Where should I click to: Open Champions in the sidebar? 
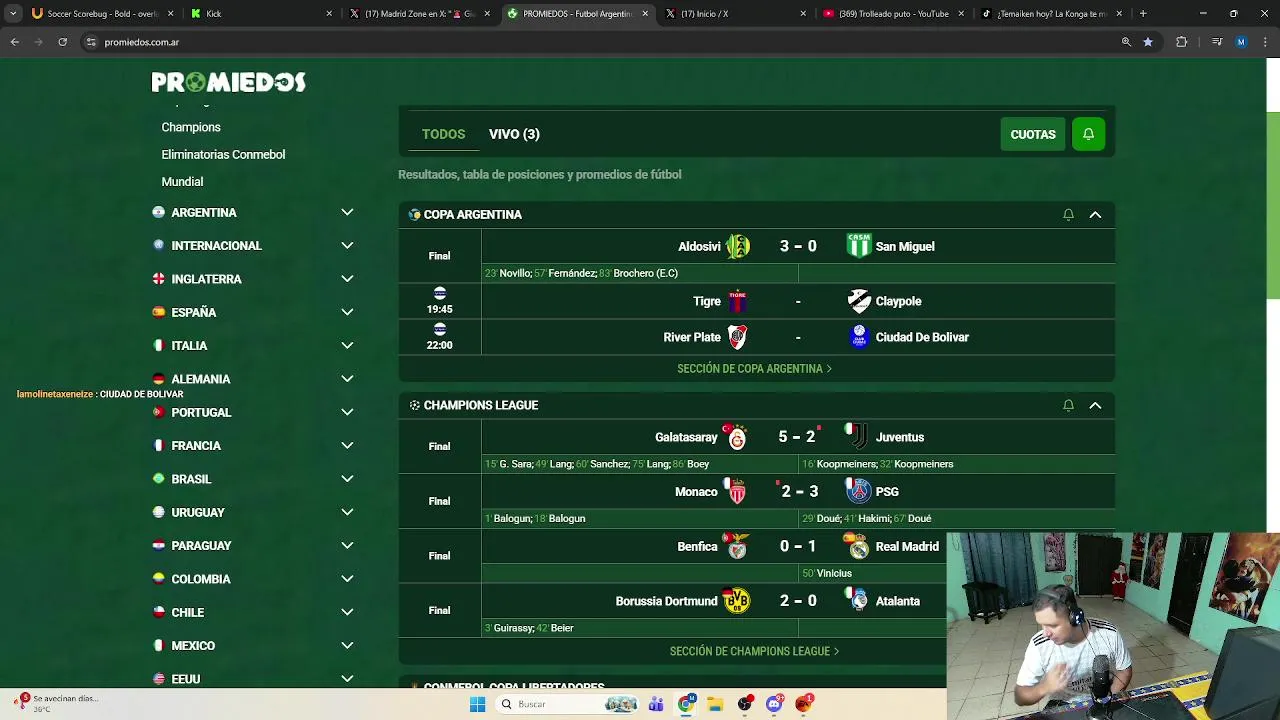point(191,127)
